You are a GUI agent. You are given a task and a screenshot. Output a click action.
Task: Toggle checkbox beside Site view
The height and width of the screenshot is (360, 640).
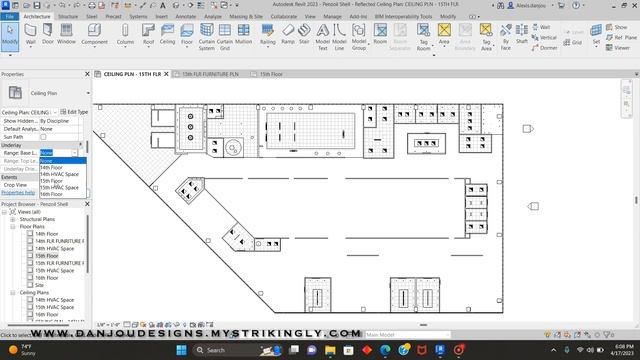click(x=30, y=285)
